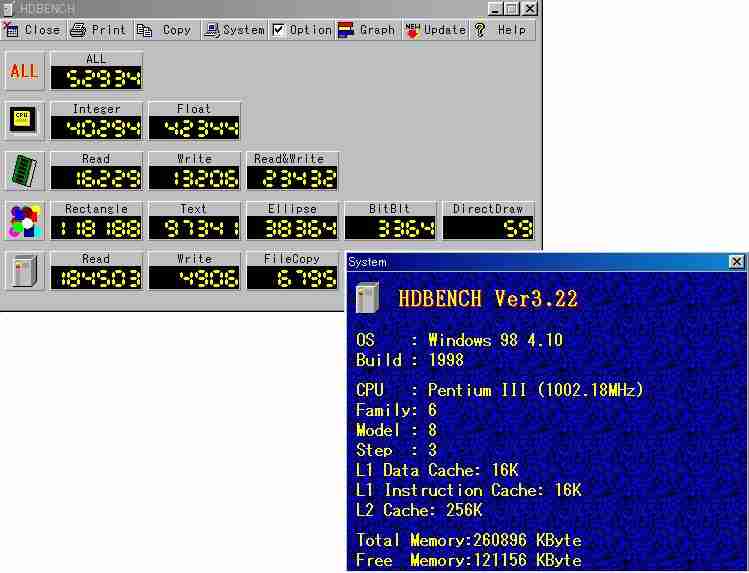Click the Float score panel
749x573 pixels.
[194, 121]
